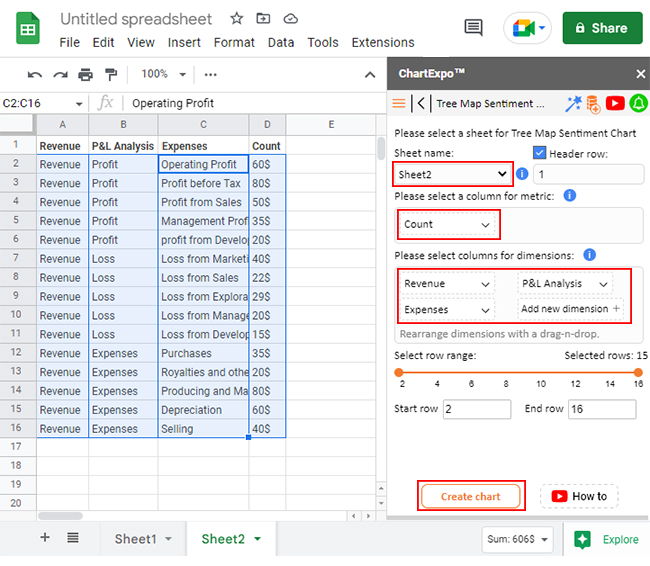Open the Extensions menu
The image size is (650, 566).
pos(383,42)
